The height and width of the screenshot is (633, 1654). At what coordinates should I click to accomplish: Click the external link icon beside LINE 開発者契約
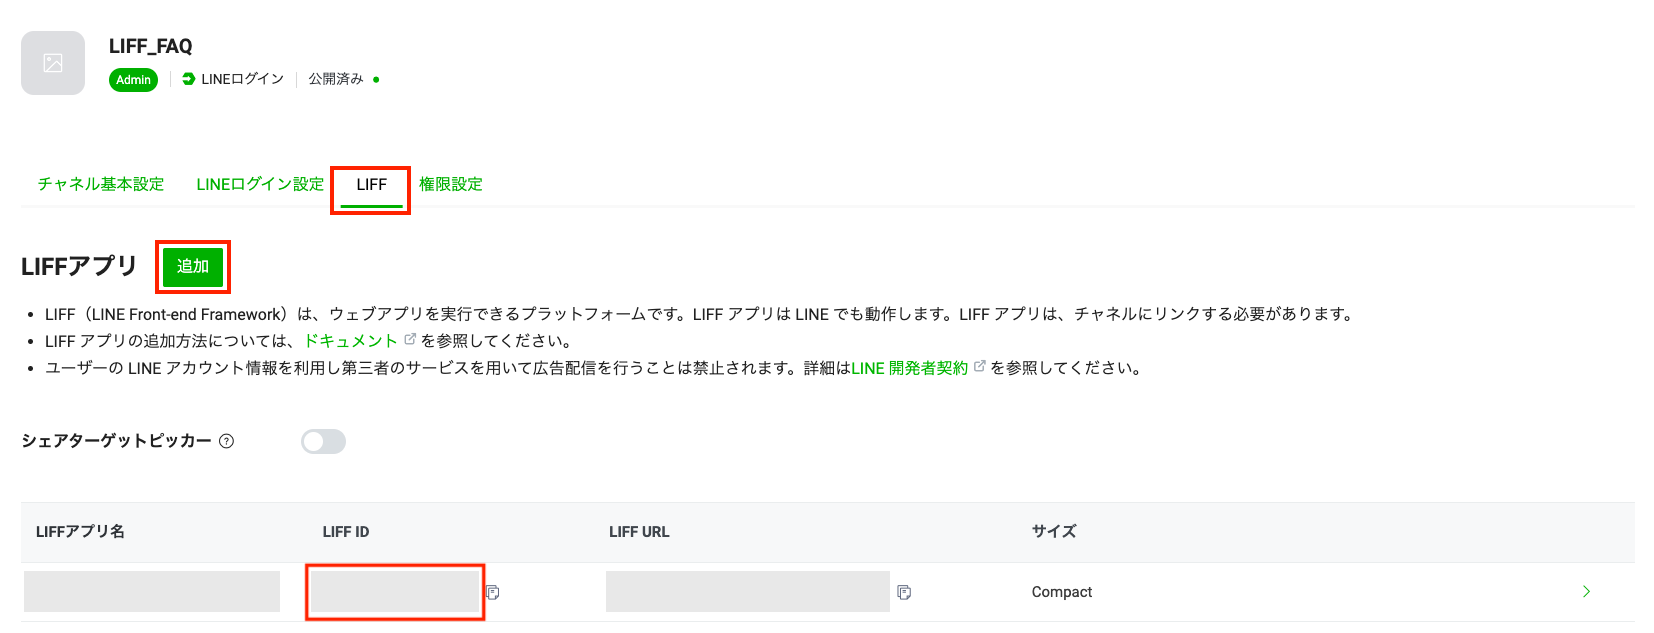[978, 367]
